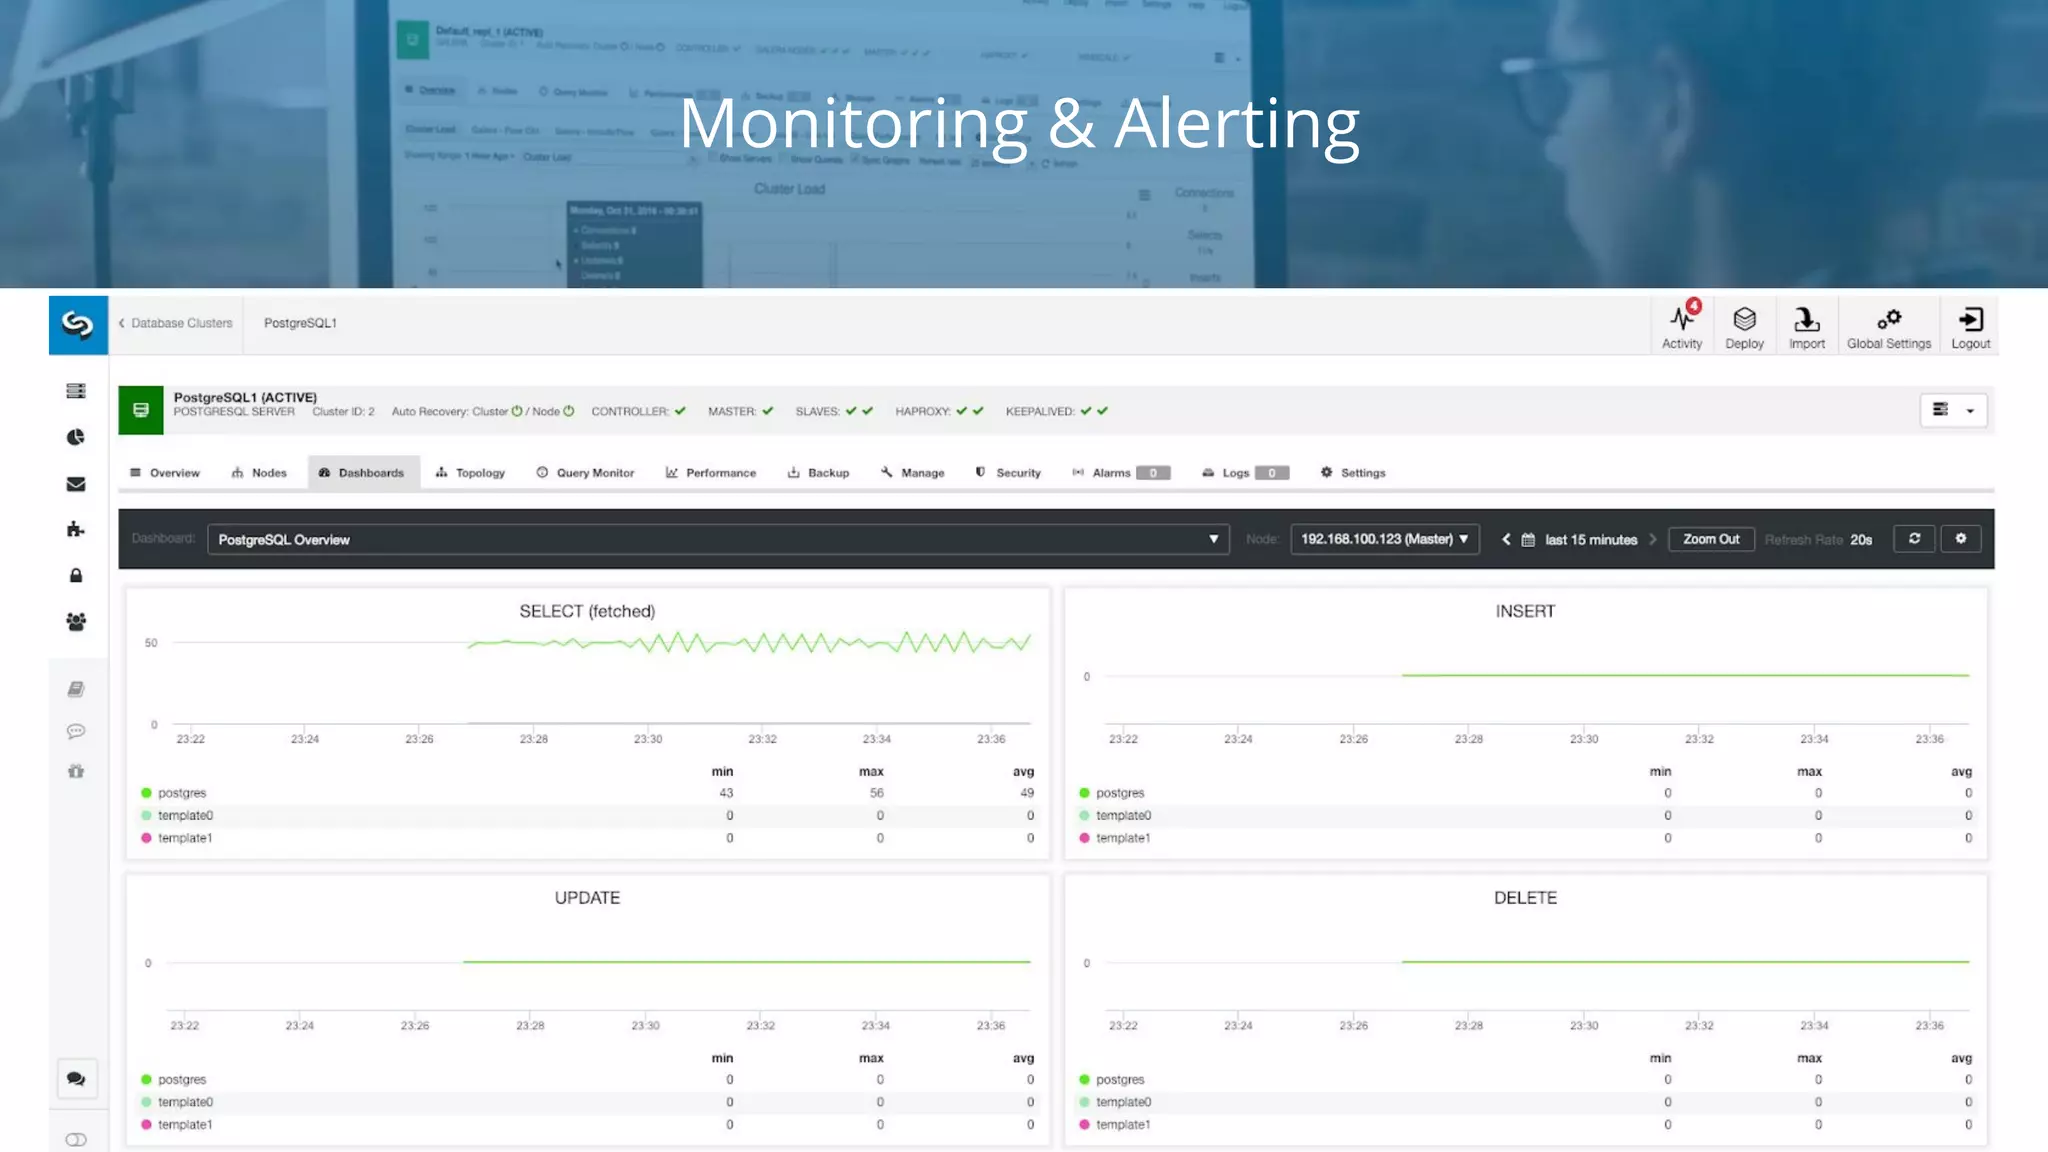Open the Security tab
Screen dimensions: 2048x1152
pyautogui.click(x=1008, y=473)
